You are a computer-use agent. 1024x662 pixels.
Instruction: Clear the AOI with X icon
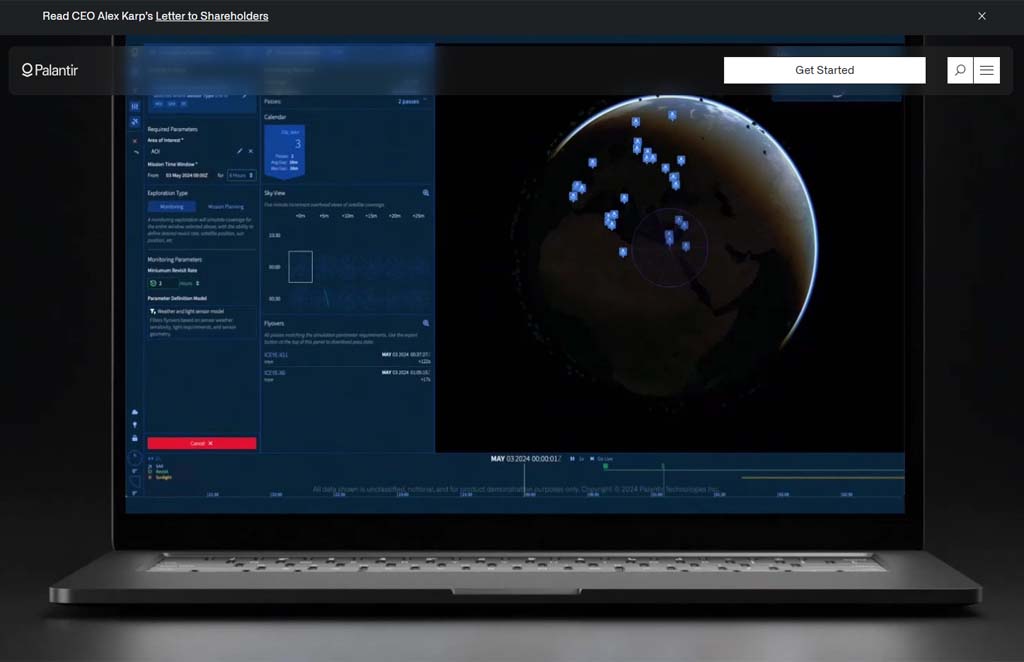[x=250, y=151]
